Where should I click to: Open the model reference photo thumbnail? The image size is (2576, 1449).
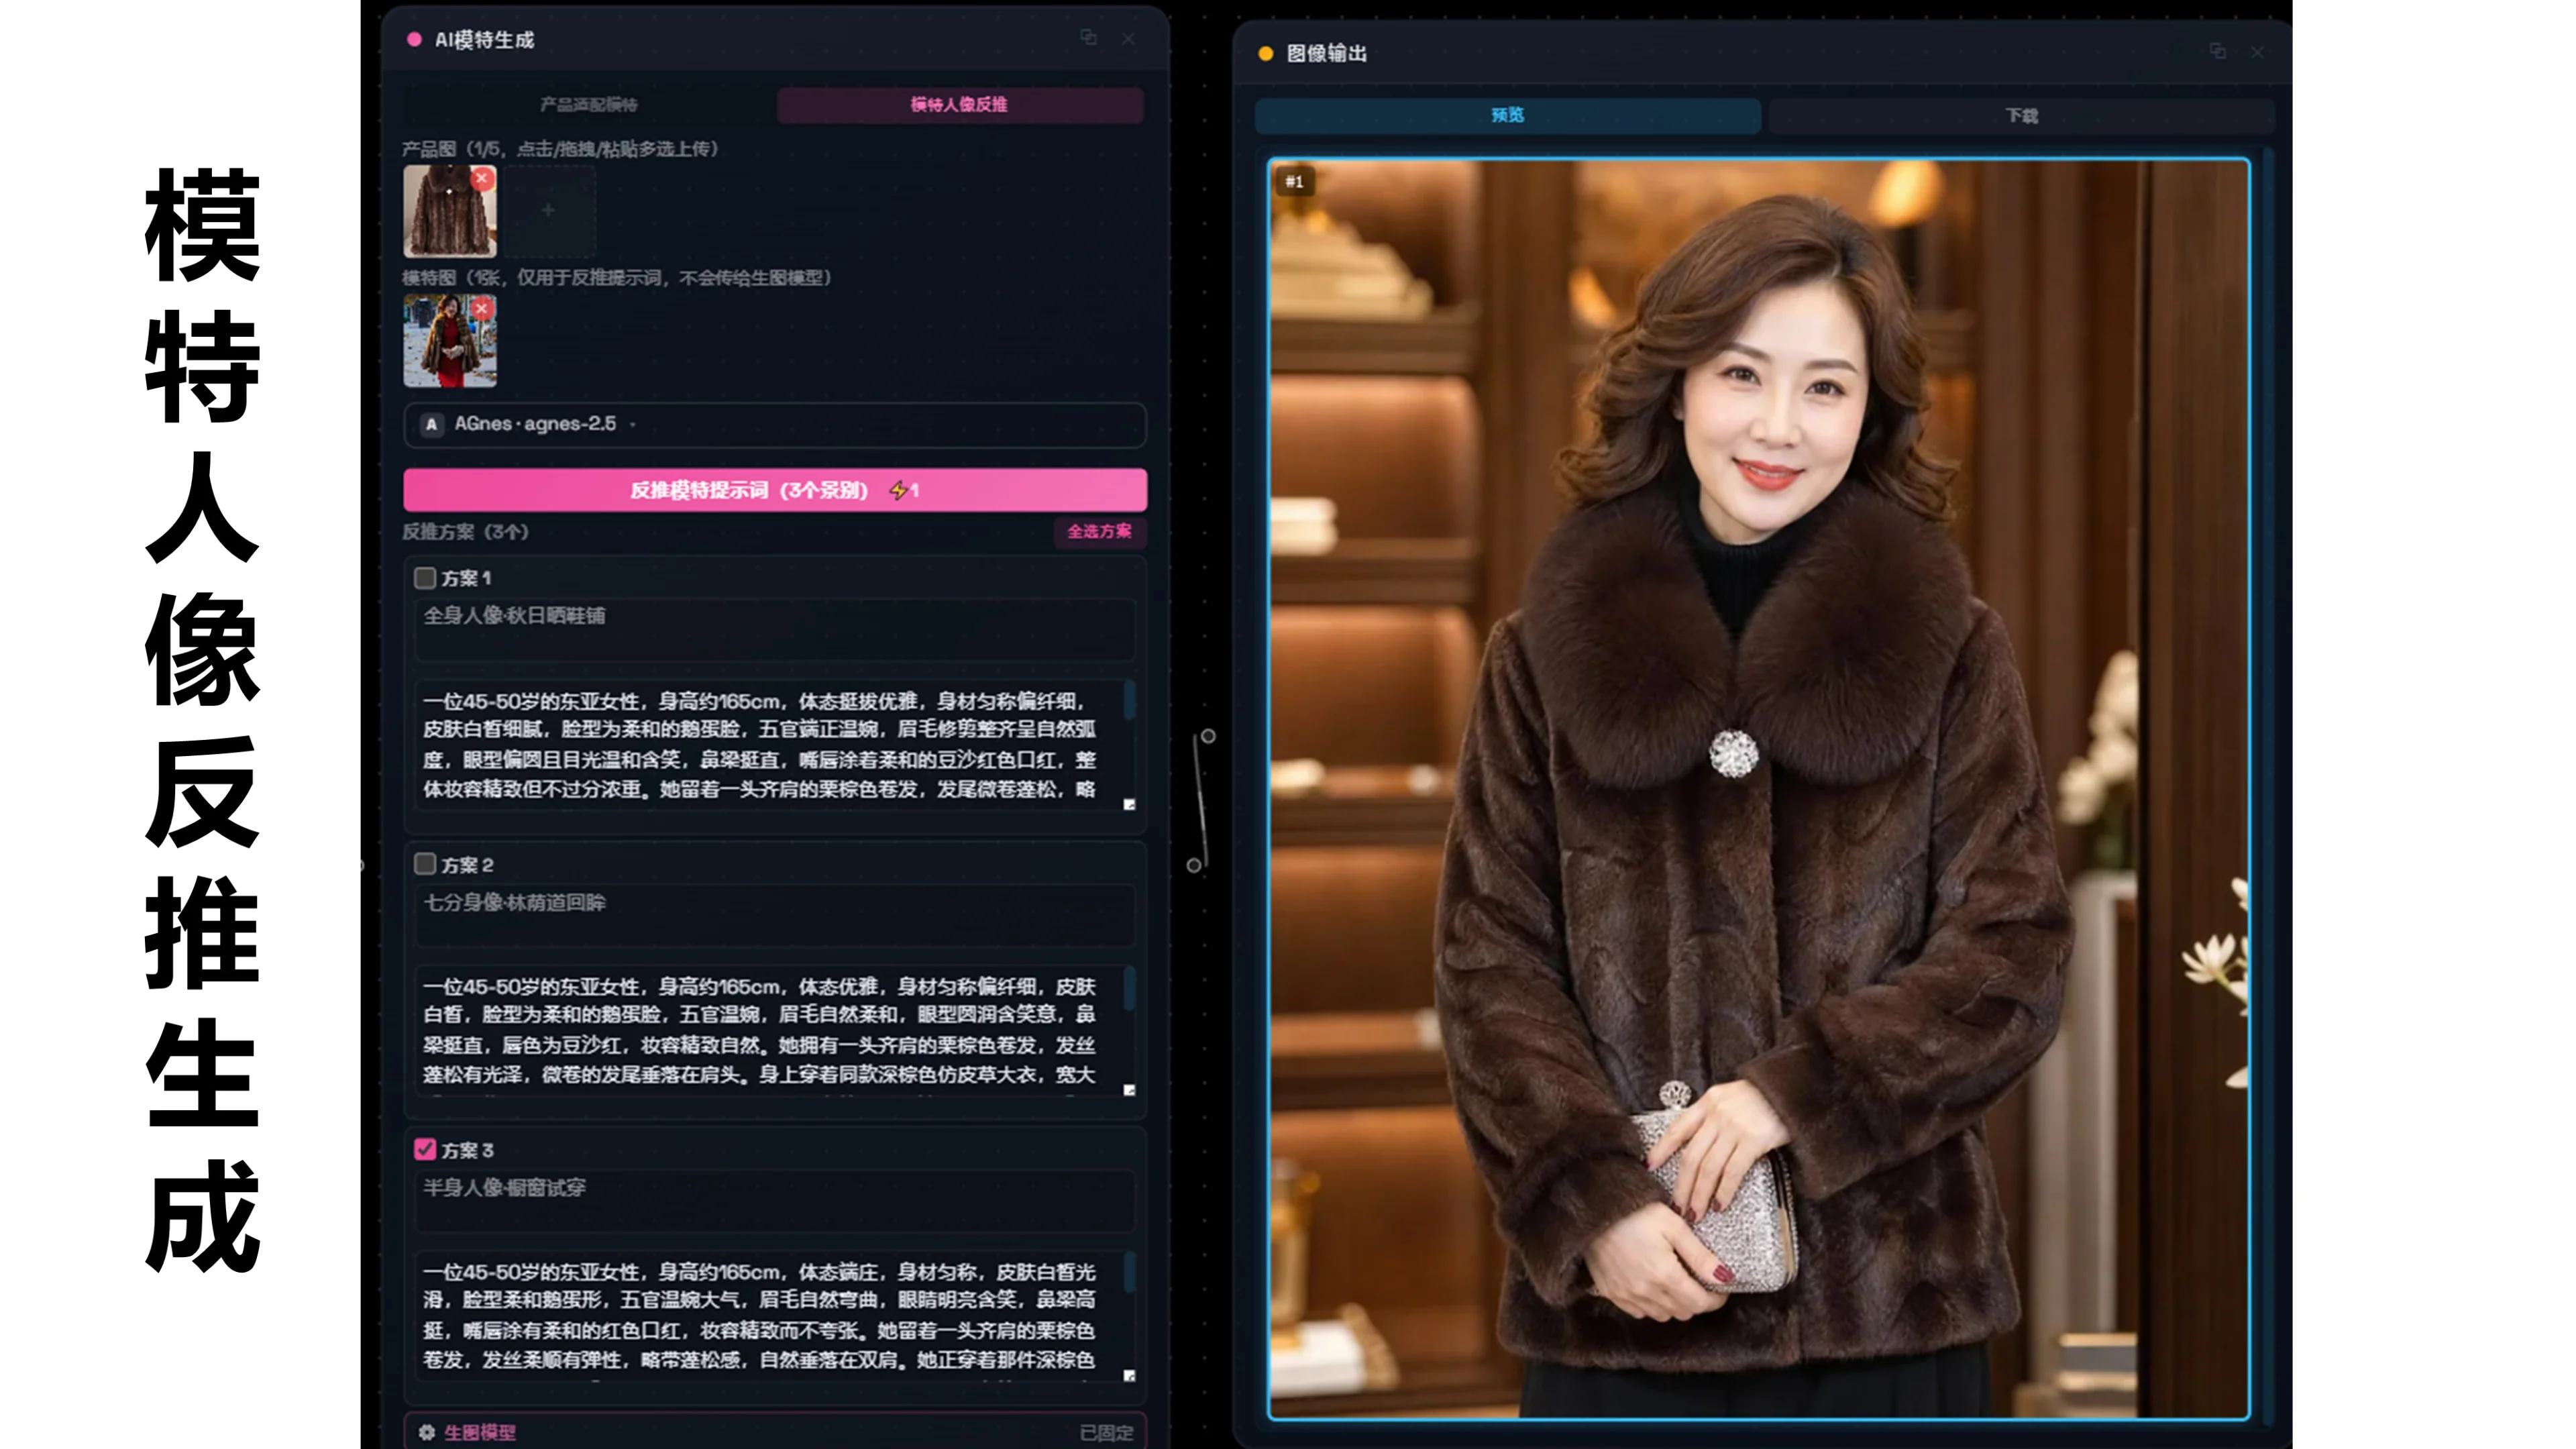[x=450, y=340]
